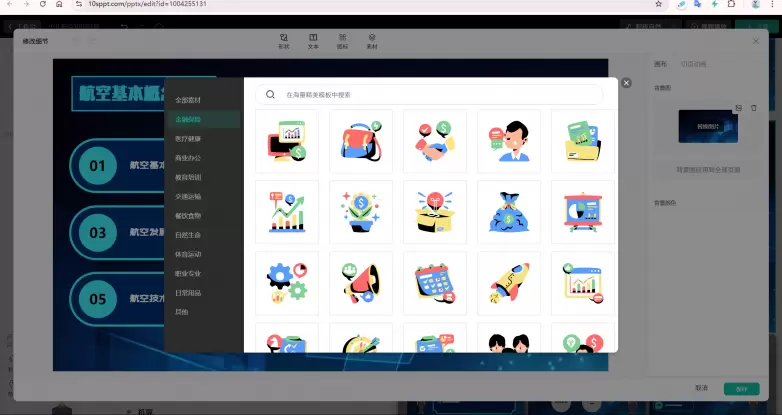
Task: Choose the customer service agent illustration
Action: (508, 142)
